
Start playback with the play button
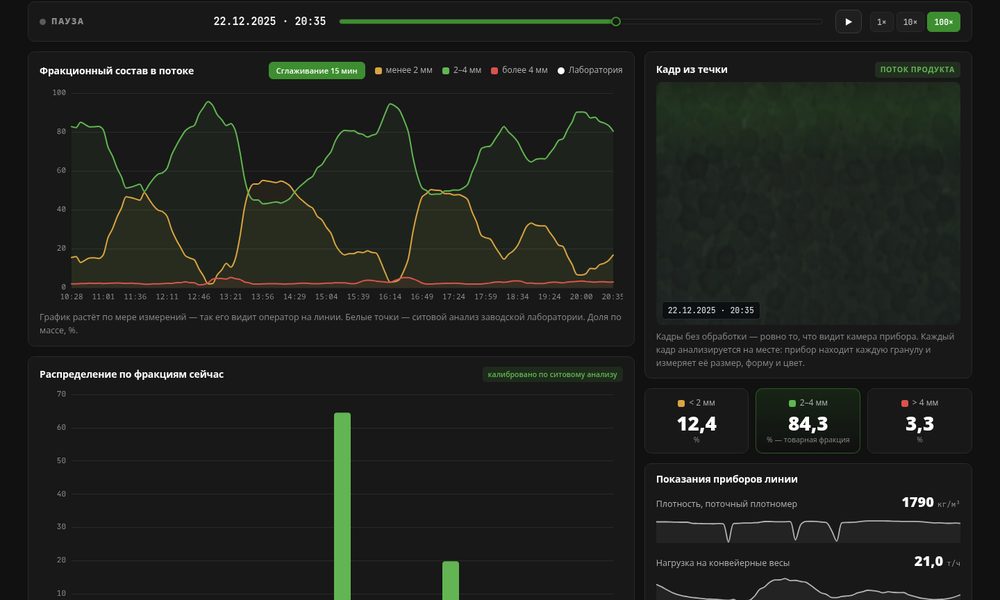848,22
